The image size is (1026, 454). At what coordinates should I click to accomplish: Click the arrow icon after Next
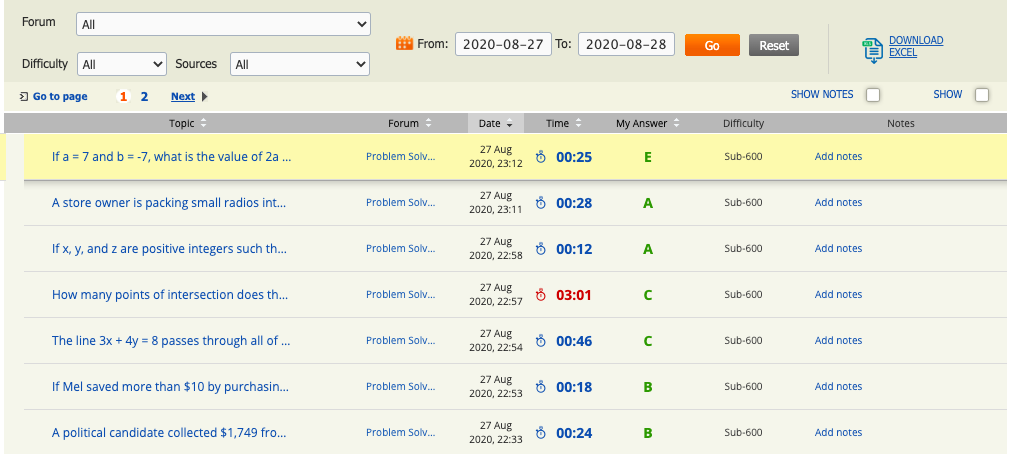click(x=205, y=97)
